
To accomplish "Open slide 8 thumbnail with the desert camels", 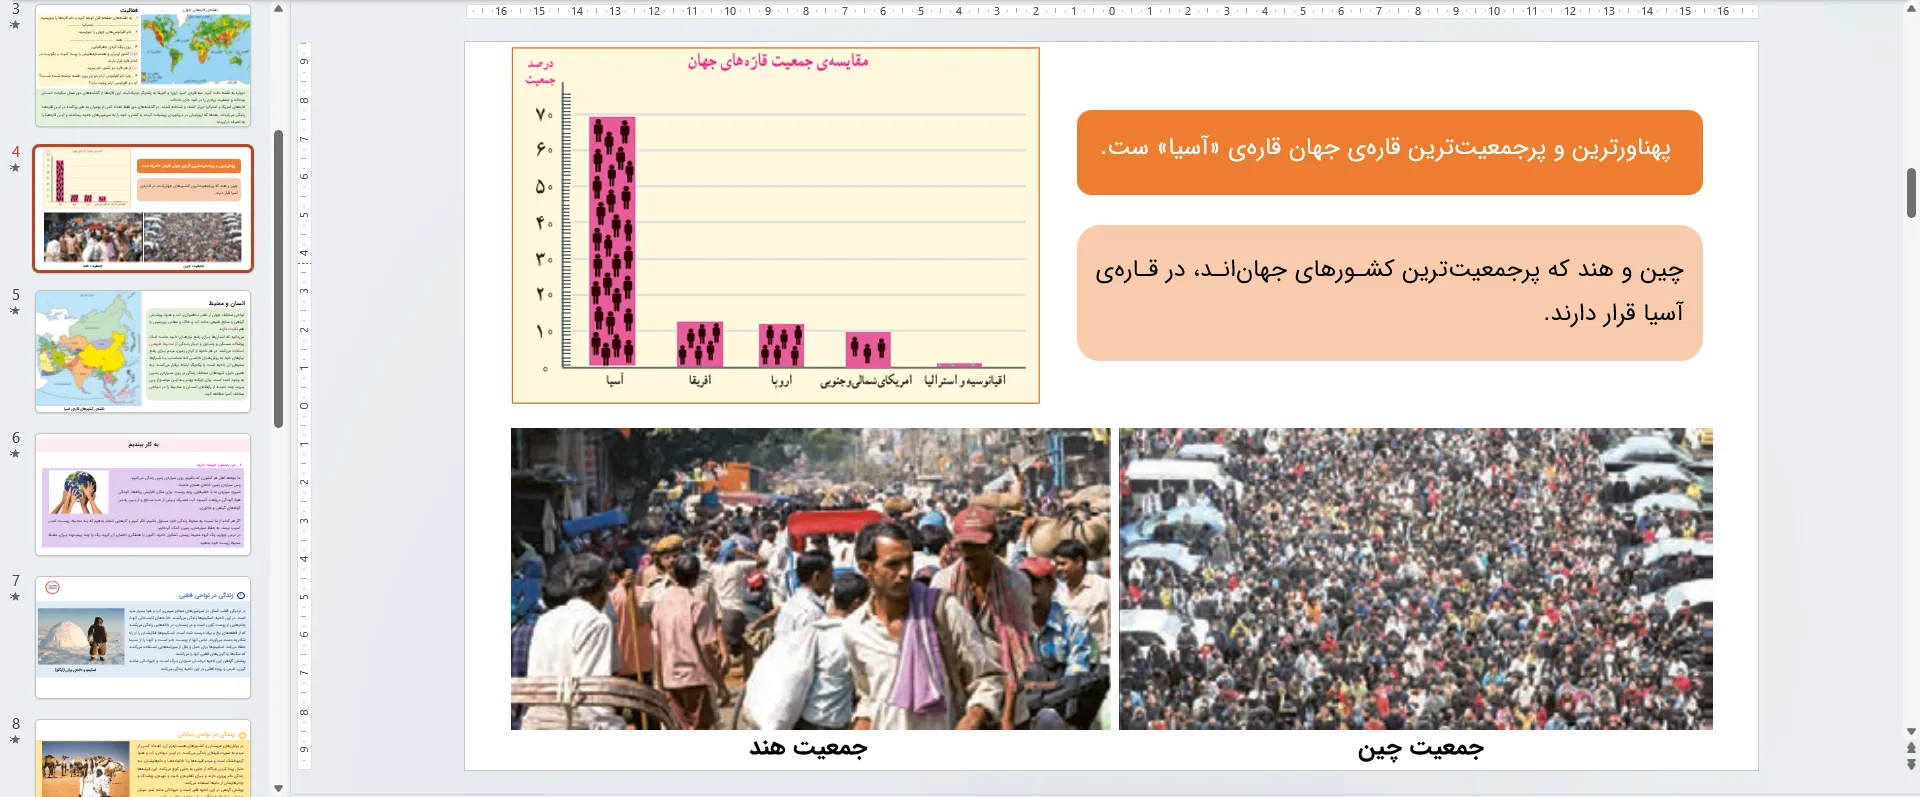I will coord(143,758).
